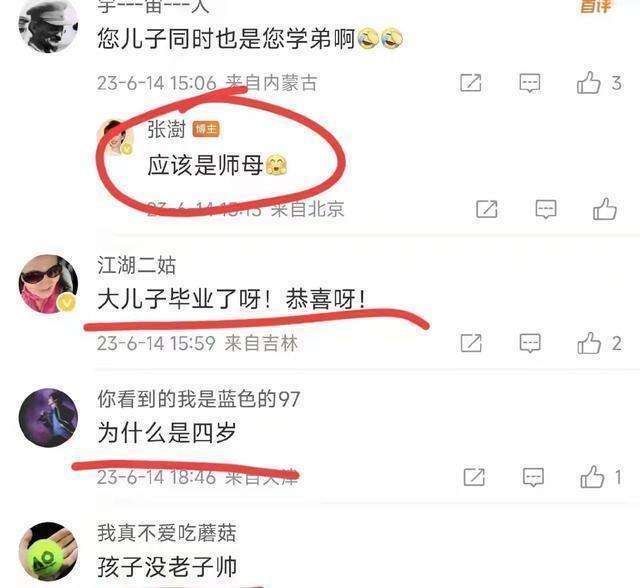Like the 为什么是四岁 comment
Viewport: 640px width, 588px height.
coord(592,477)
